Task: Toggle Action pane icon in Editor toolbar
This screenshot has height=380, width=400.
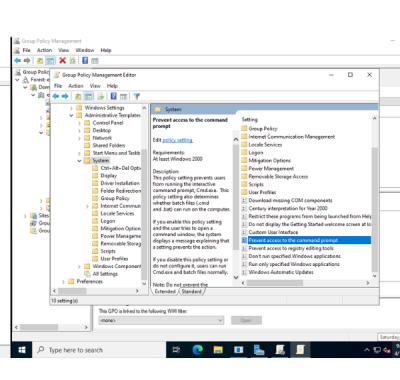Action: (123, 96)
